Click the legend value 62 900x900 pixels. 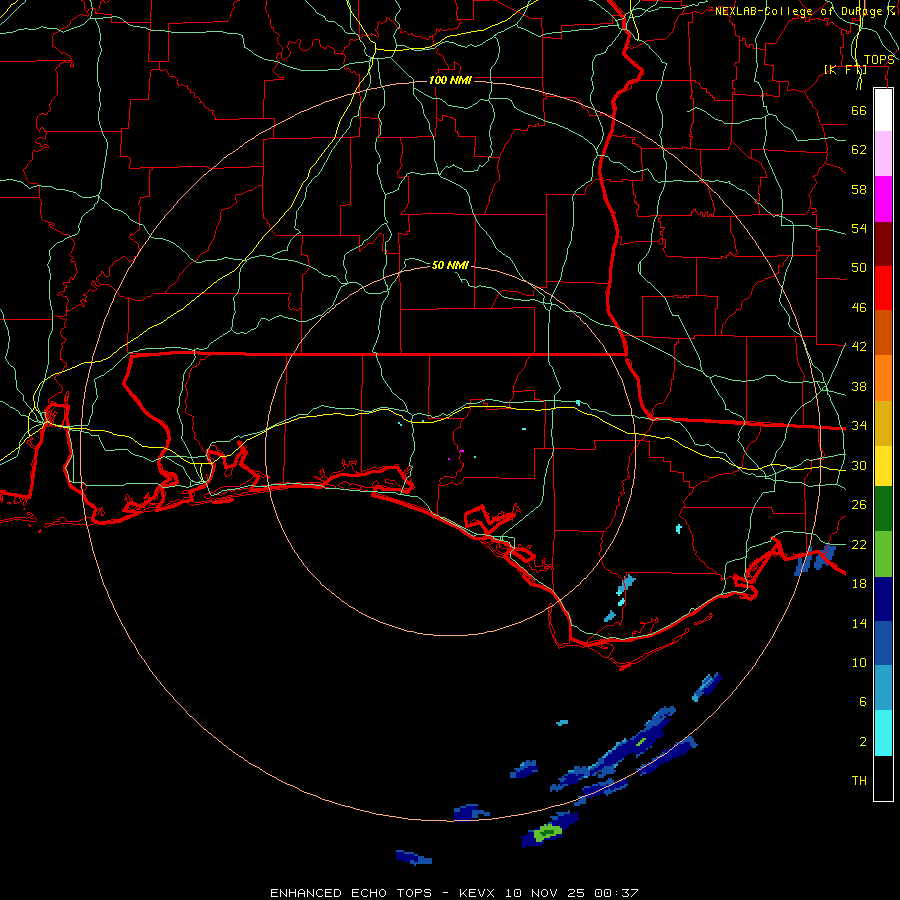859,150
